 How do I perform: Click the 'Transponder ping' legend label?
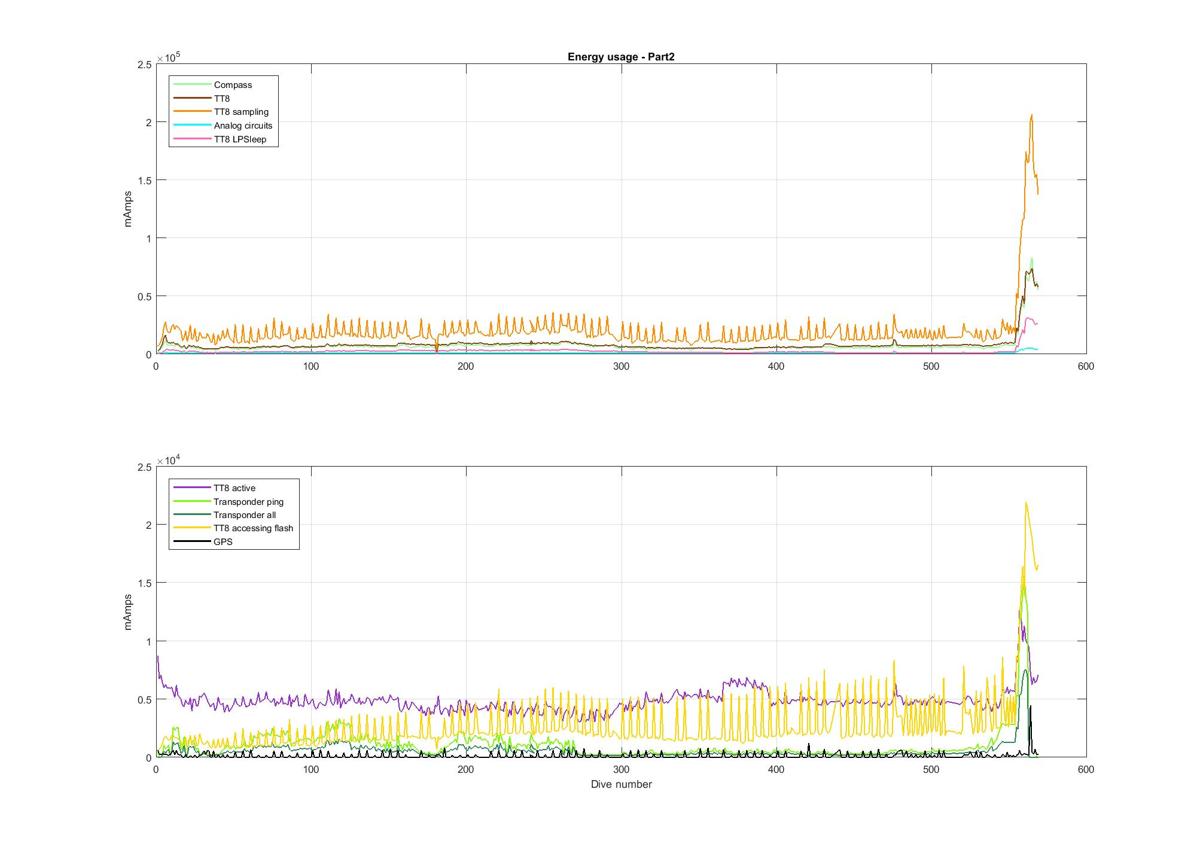tap(248, 501)
